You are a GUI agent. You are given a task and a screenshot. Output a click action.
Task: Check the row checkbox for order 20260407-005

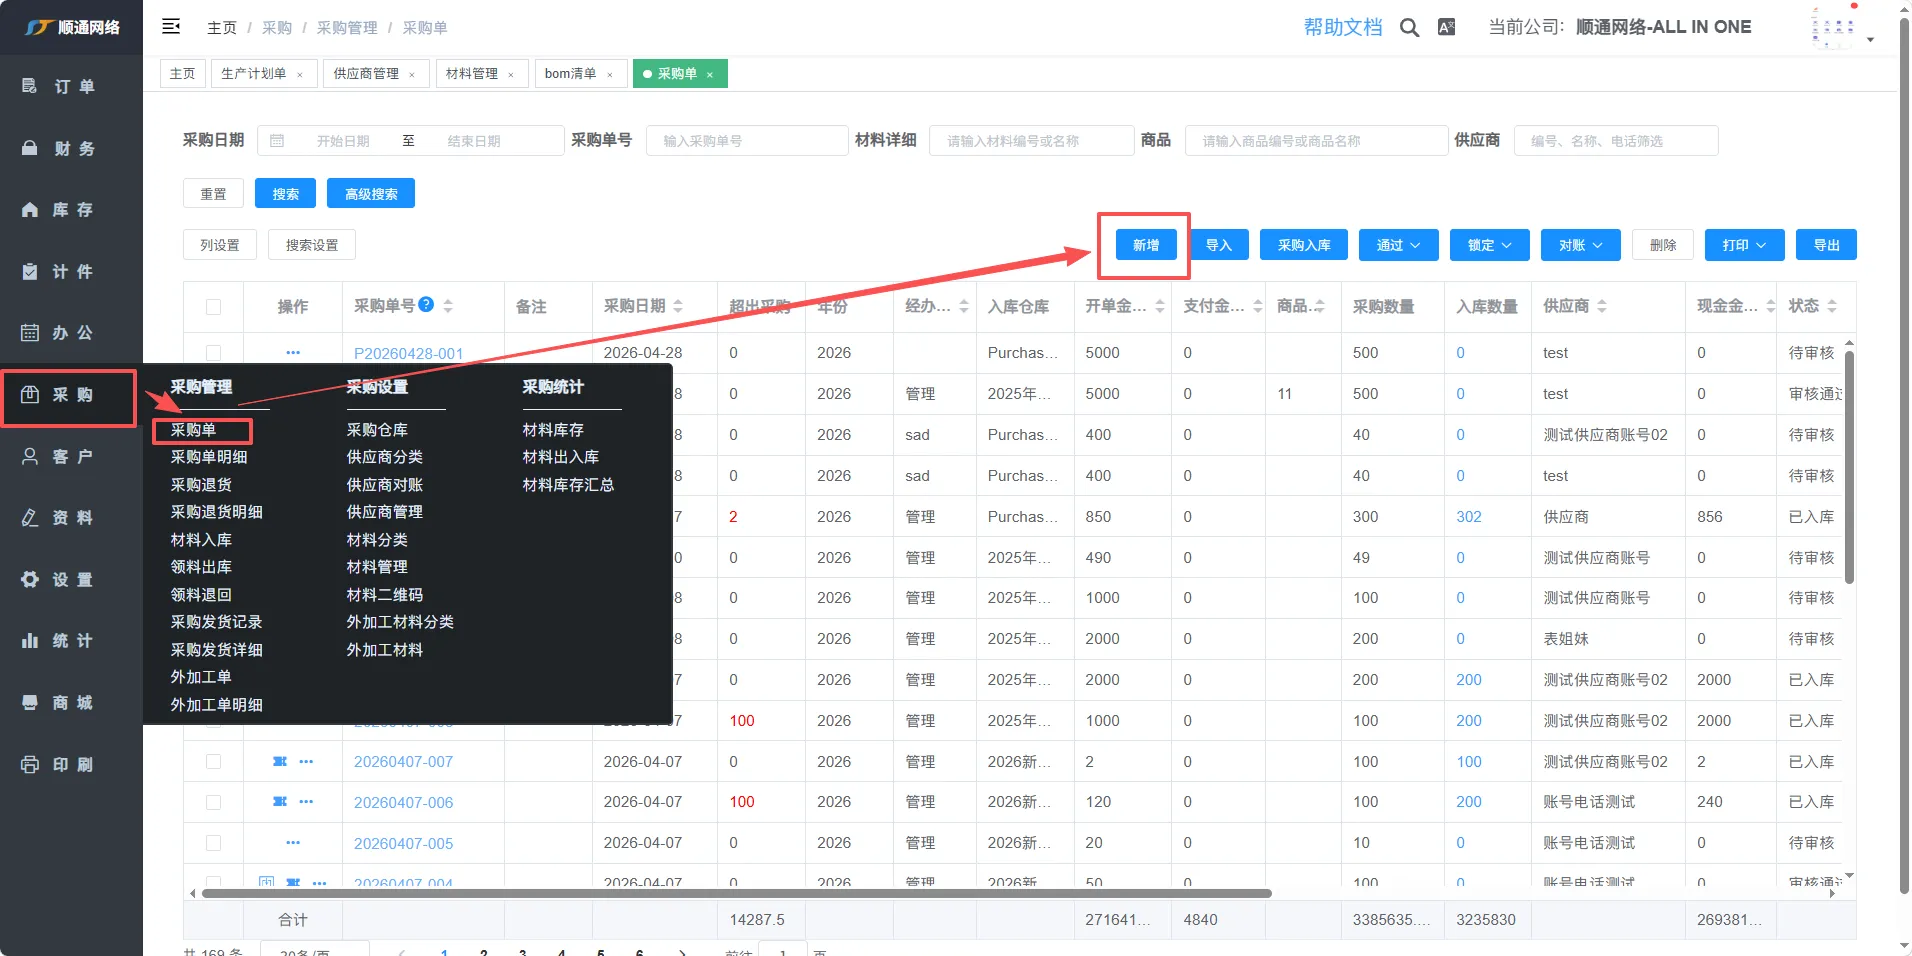[x=213, y=843]
